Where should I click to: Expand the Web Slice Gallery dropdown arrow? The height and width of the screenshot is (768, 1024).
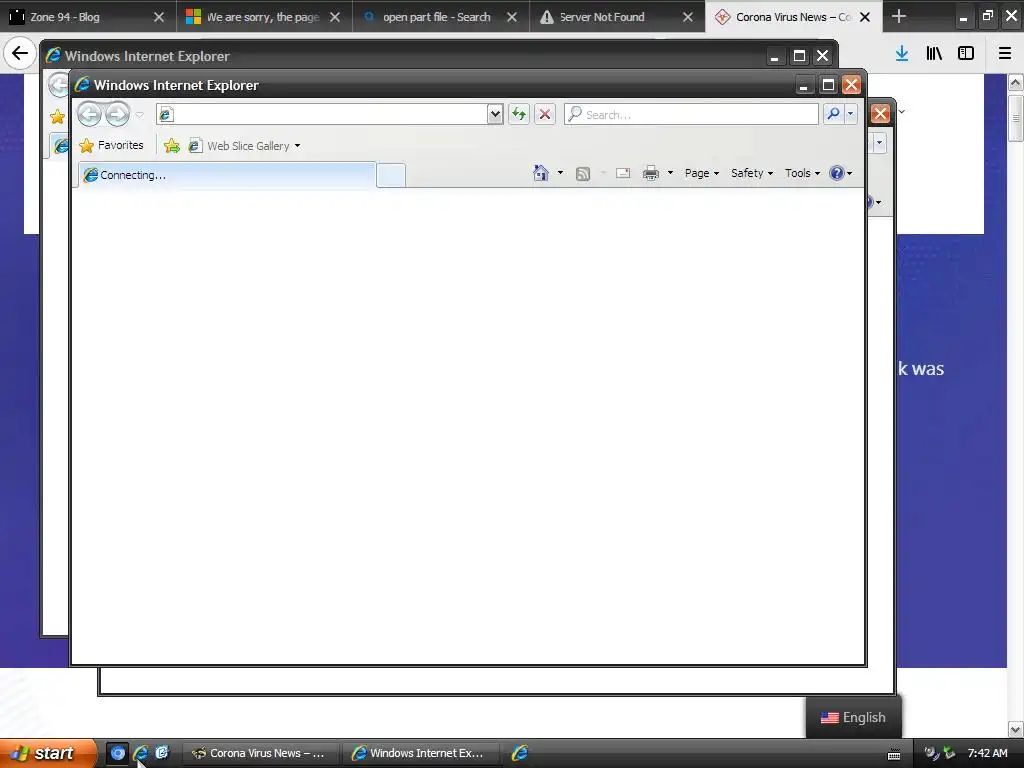(x=297, y=146)
